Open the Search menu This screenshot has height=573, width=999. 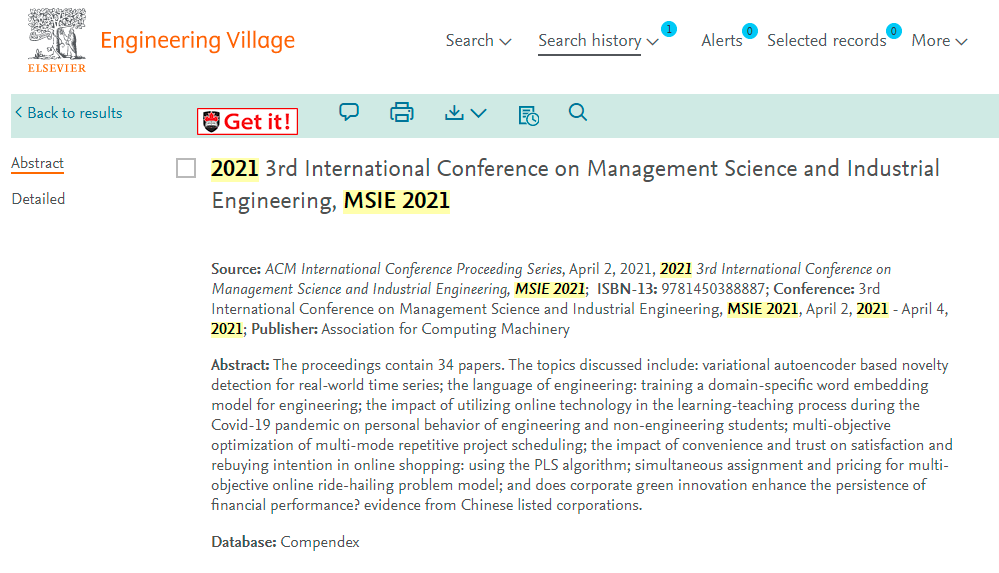(478, 40)
